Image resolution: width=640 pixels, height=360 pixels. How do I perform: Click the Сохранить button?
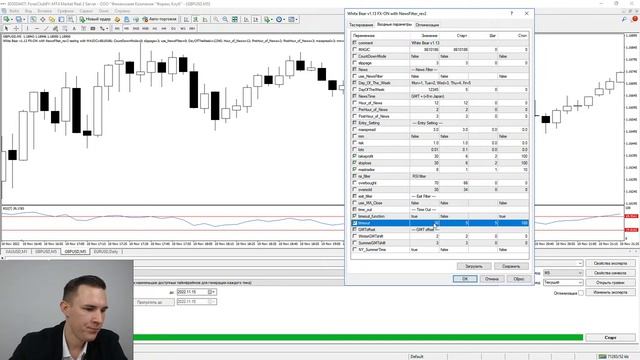pyautogui.click(x=511, y=266)
